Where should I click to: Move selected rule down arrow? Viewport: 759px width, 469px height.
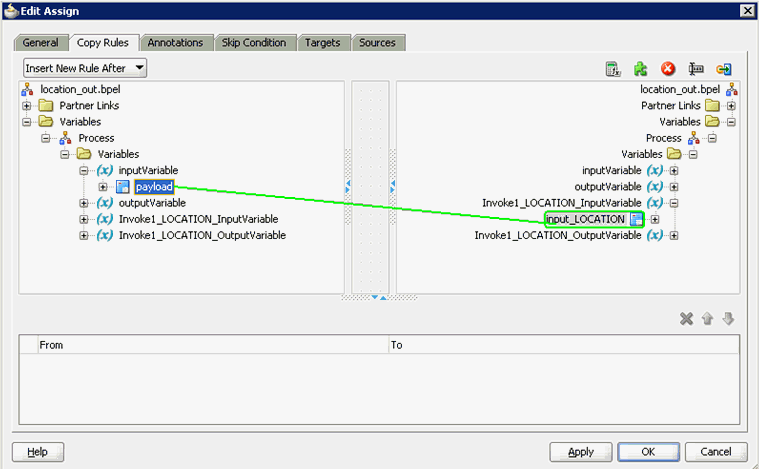728,318
